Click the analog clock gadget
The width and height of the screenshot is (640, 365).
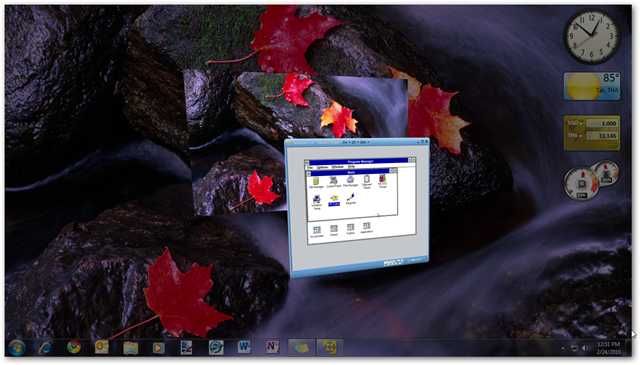coord(592,37)
